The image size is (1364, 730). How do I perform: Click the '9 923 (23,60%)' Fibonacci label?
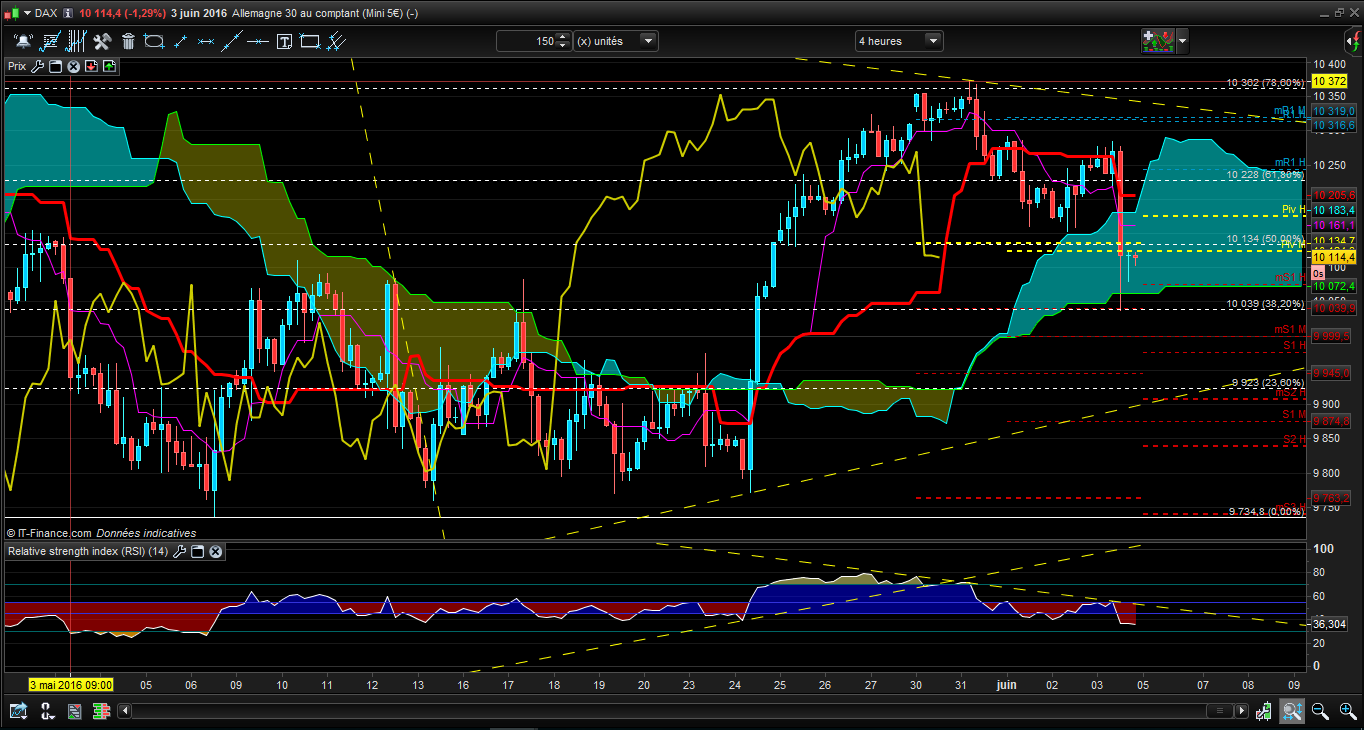click(x=1267, y=383)
